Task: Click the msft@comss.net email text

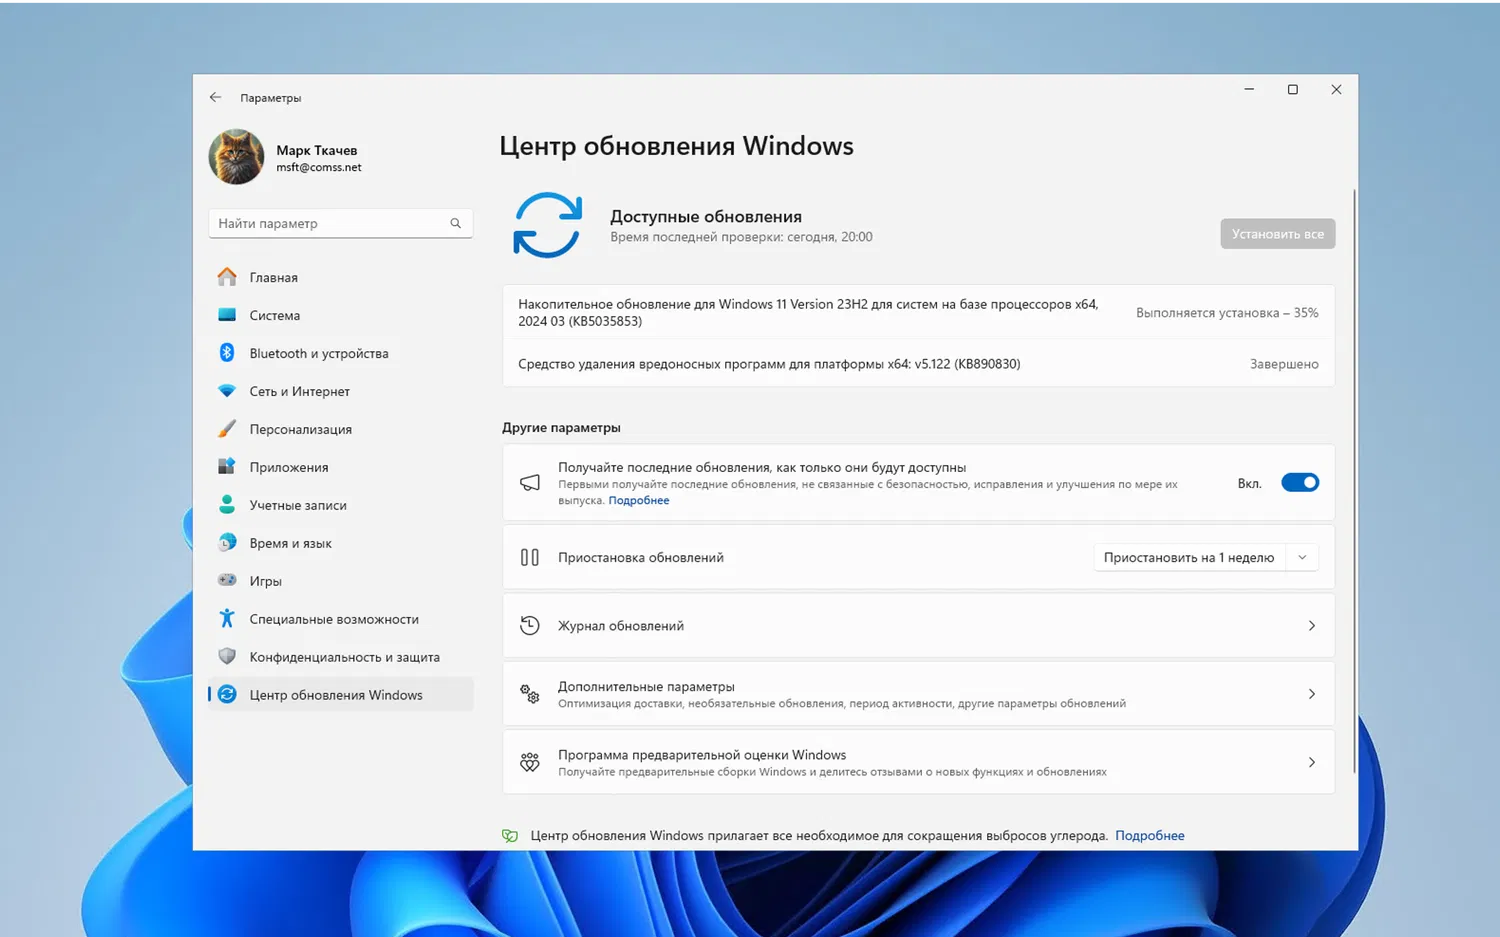Action: pyautogui.click(x=318, y=167)
